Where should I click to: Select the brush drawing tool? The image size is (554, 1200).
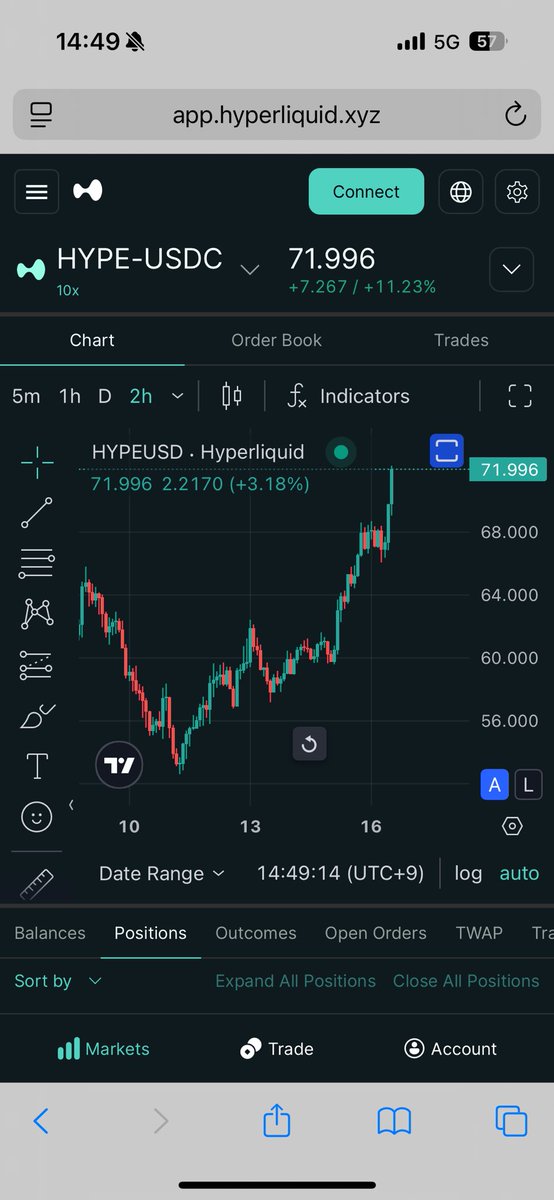(37, 716)
